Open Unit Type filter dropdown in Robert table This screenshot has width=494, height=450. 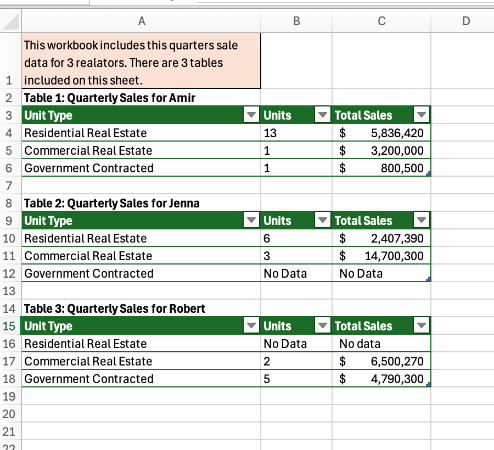(251, 326)
